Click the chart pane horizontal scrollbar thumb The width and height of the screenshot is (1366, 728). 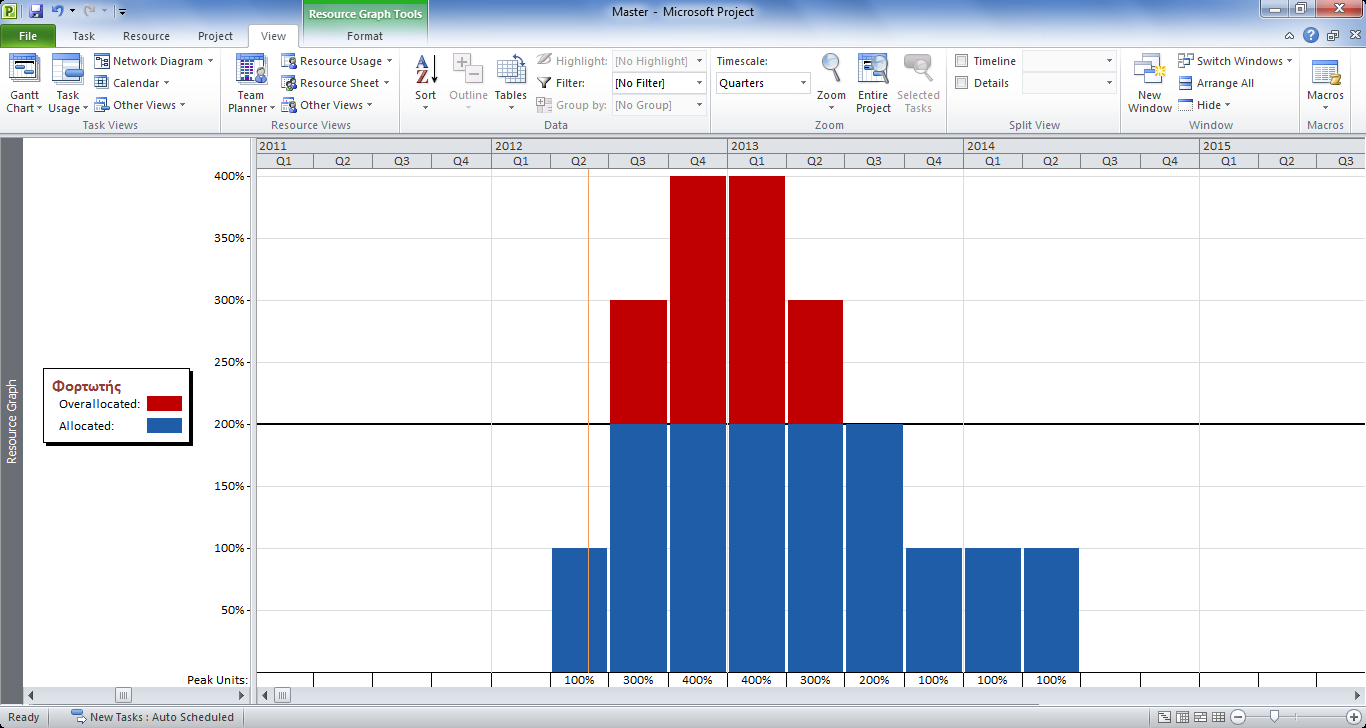[x=283, y=695]
